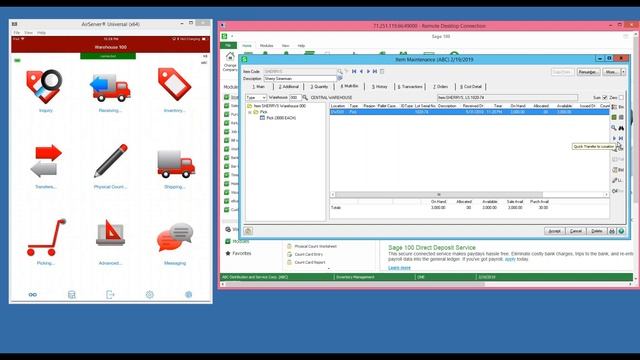The height and width of the screenshot is (360, 640).
Task: Tap the globe icon in the bottom bar
Action: (x=188, y=294)
